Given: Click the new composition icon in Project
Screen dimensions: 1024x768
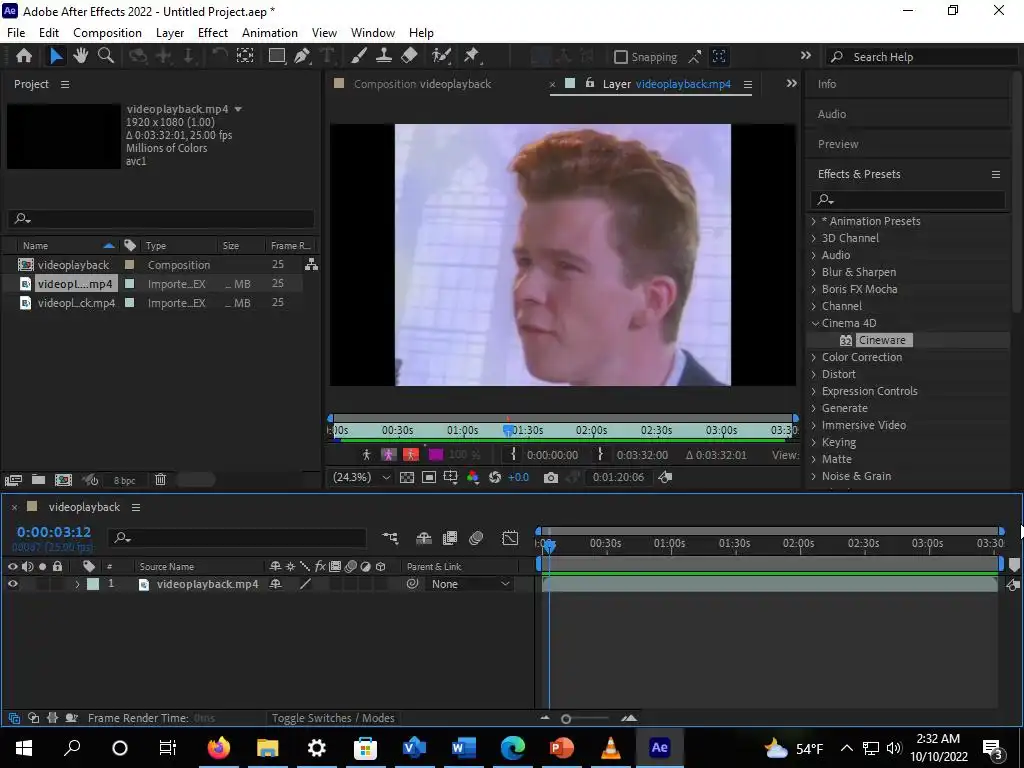Looking at the screenshot, I should [x=63, y=480].
